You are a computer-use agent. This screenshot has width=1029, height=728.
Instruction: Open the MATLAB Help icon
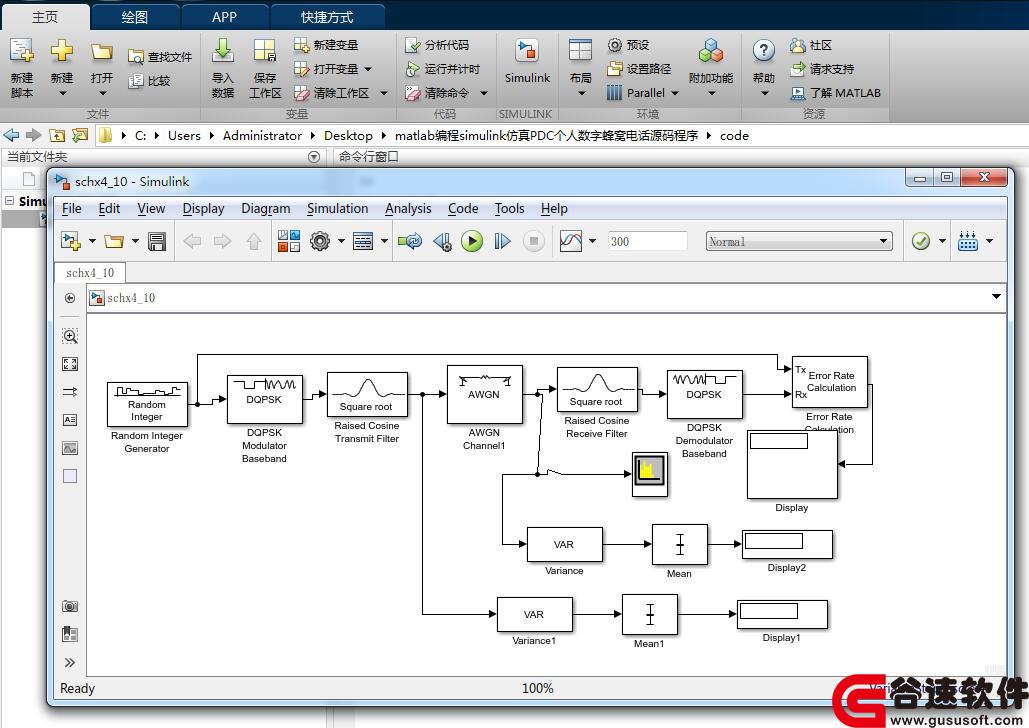coord(763,51)
